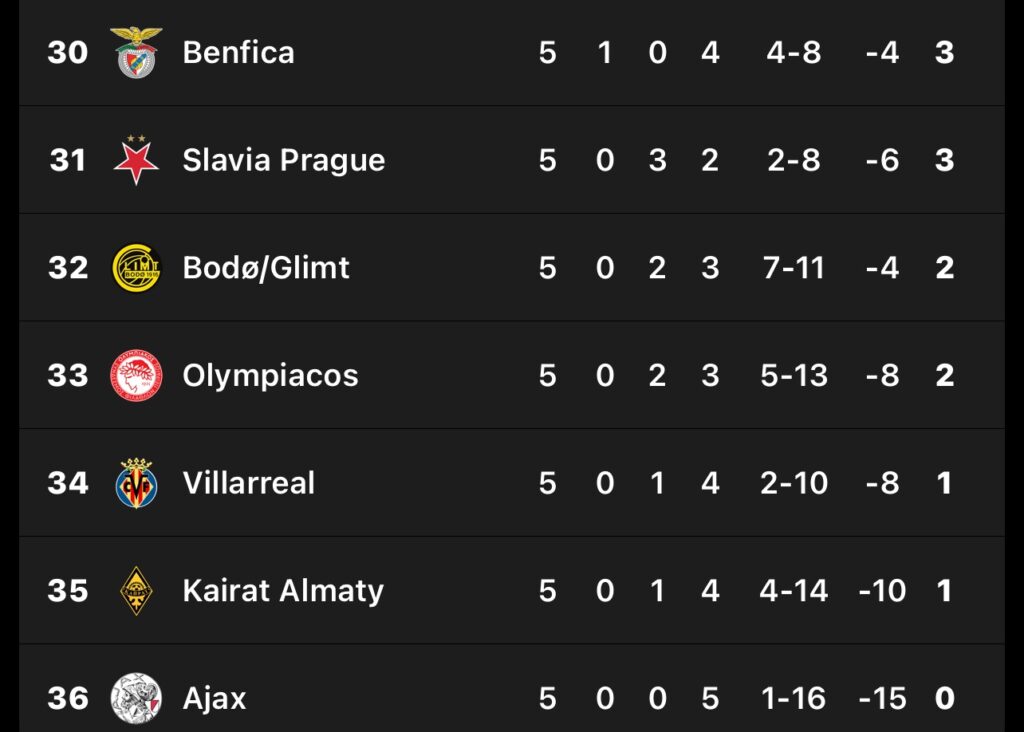Tap Olympiacos's 5-13 goals record
The width and height of the screenshot is (1024, 732).
(x=794, y=376)
